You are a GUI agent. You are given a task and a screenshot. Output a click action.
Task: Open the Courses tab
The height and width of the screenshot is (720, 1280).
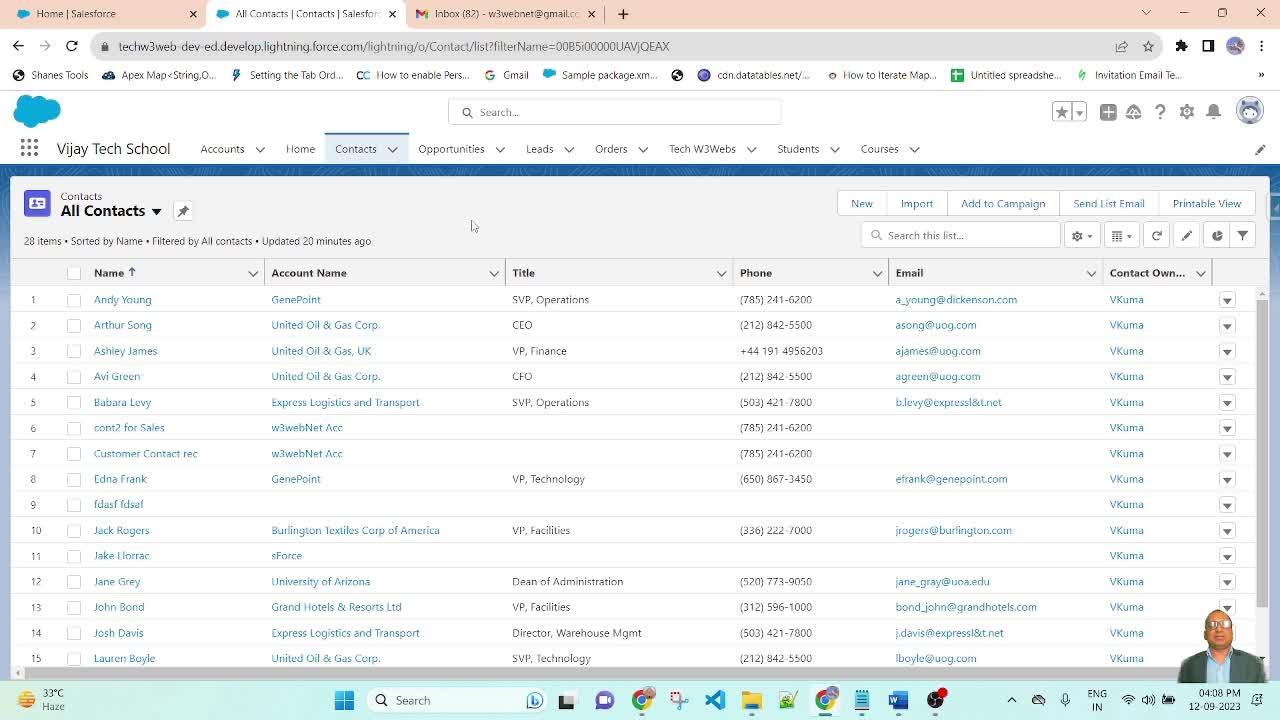click(x=879, y=149)
